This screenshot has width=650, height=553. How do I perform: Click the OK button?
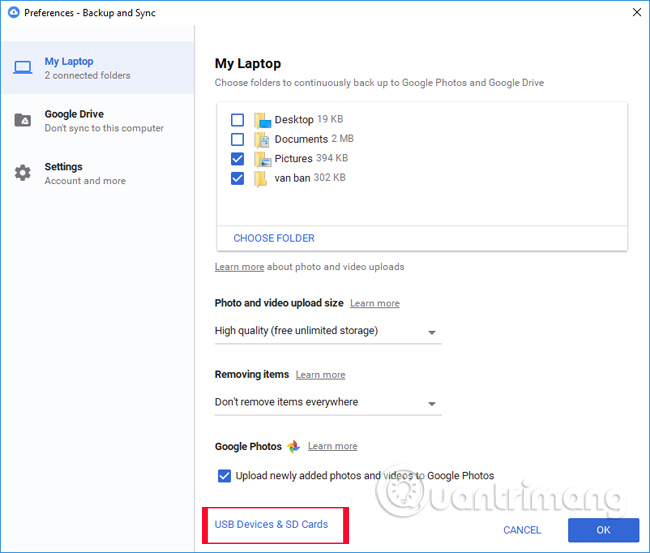[x=603, y=530]
